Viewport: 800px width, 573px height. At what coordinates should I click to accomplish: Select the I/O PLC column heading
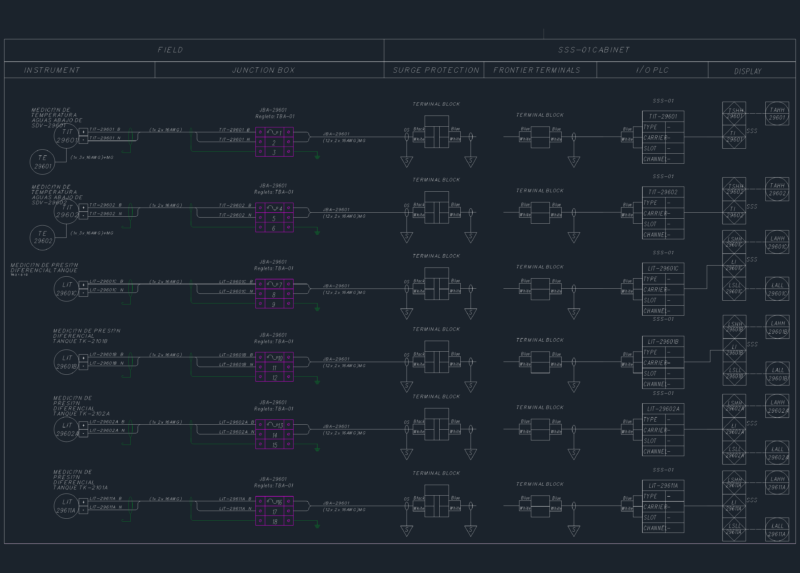(652, 70)
